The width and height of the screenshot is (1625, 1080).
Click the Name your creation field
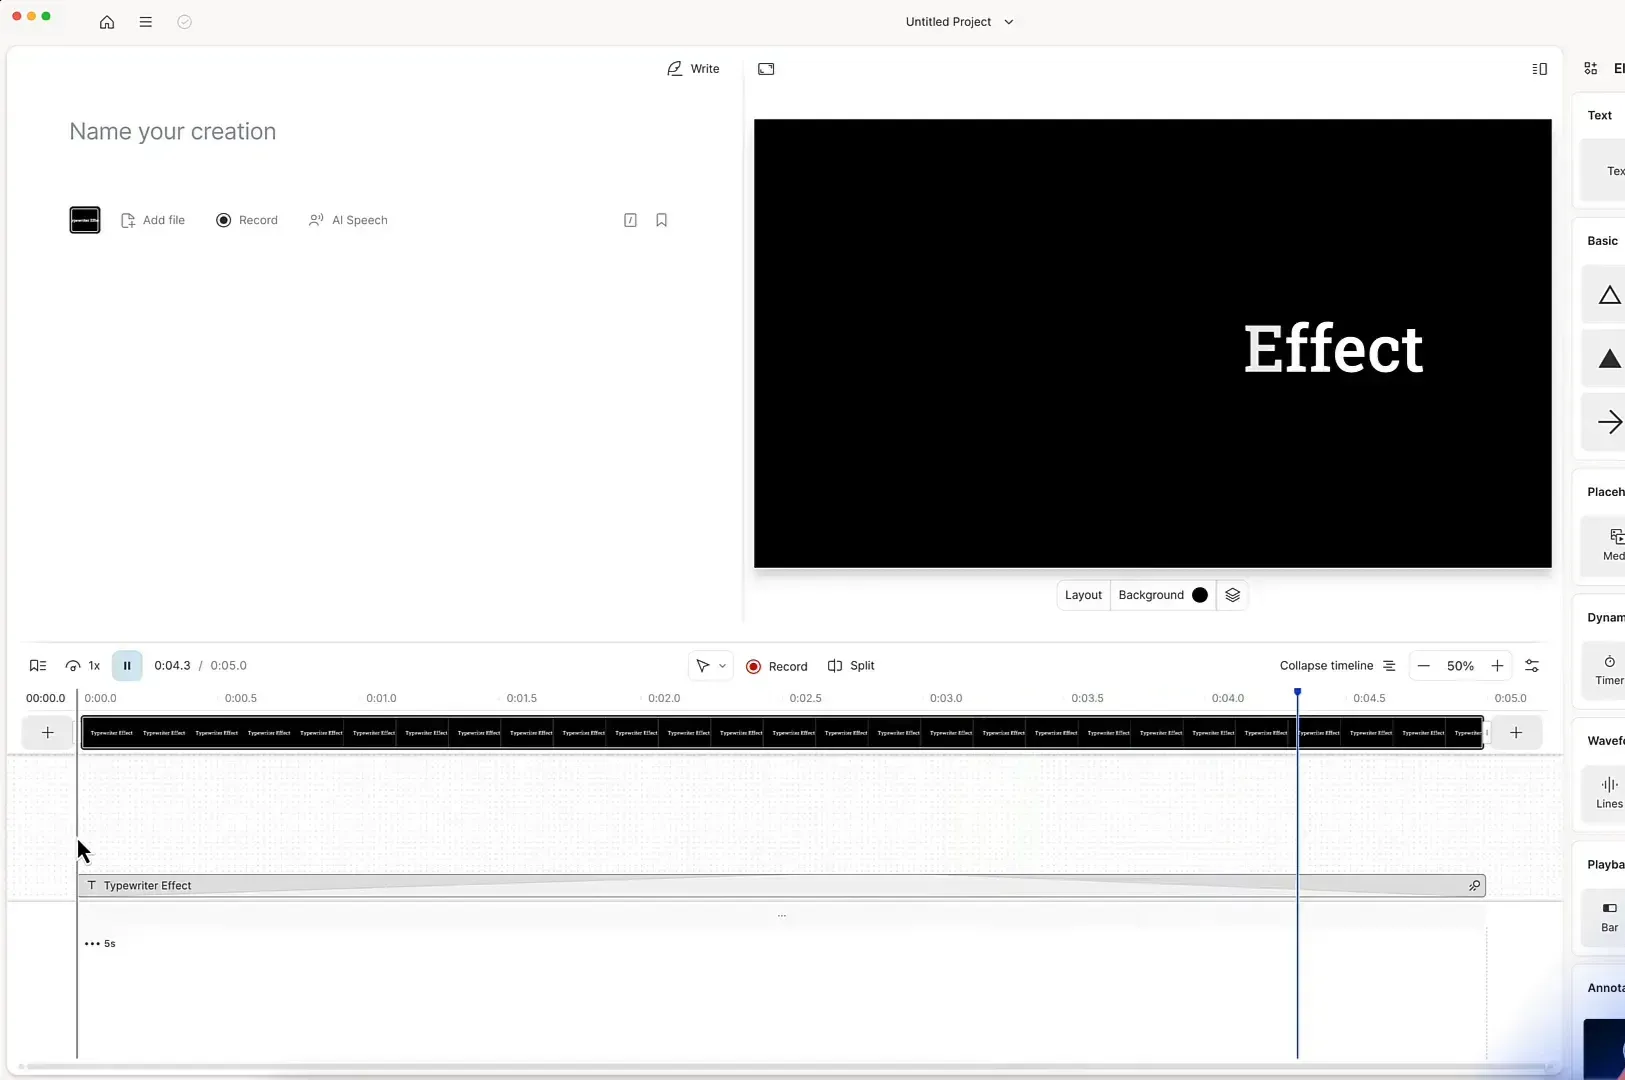[x=172, y=131]
